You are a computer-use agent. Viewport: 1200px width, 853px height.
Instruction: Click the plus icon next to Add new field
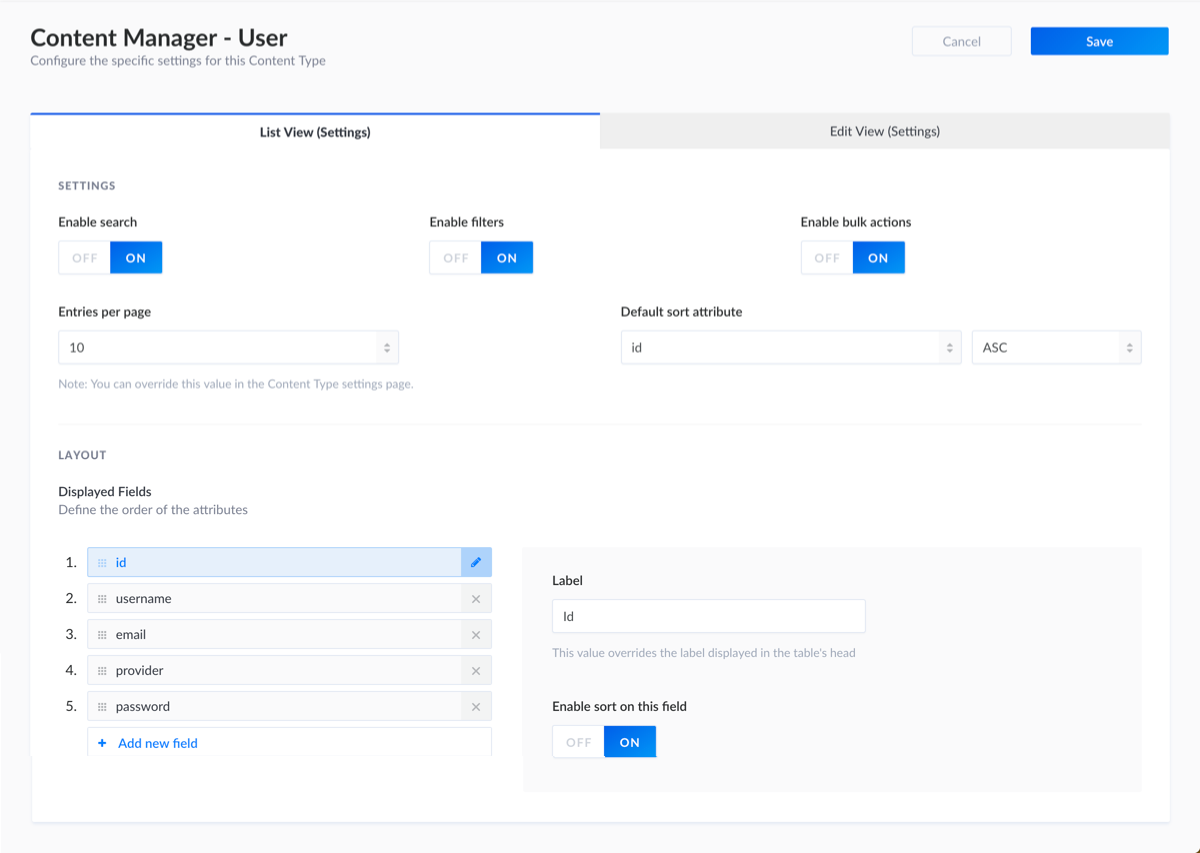point(100,742)
